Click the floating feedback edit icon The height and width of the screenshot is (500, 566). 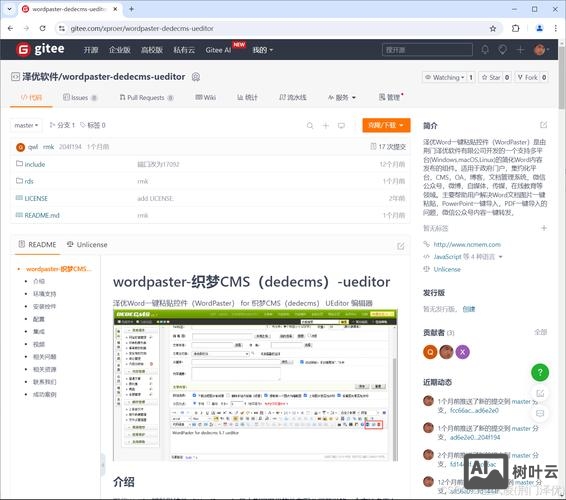(540, 393)
